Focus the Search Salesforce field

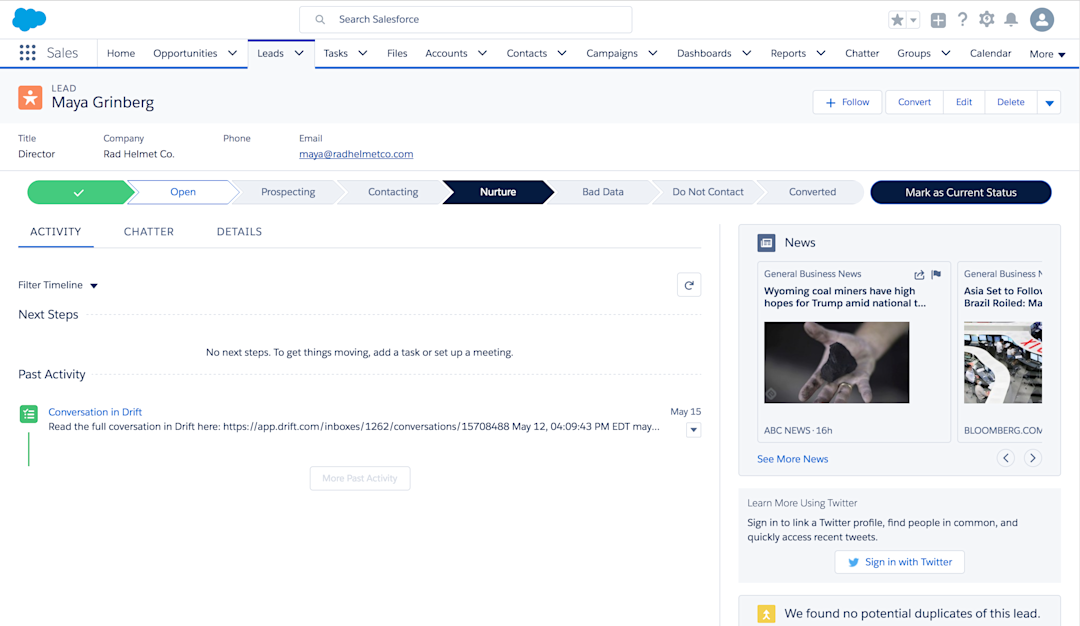coord(466,19)
